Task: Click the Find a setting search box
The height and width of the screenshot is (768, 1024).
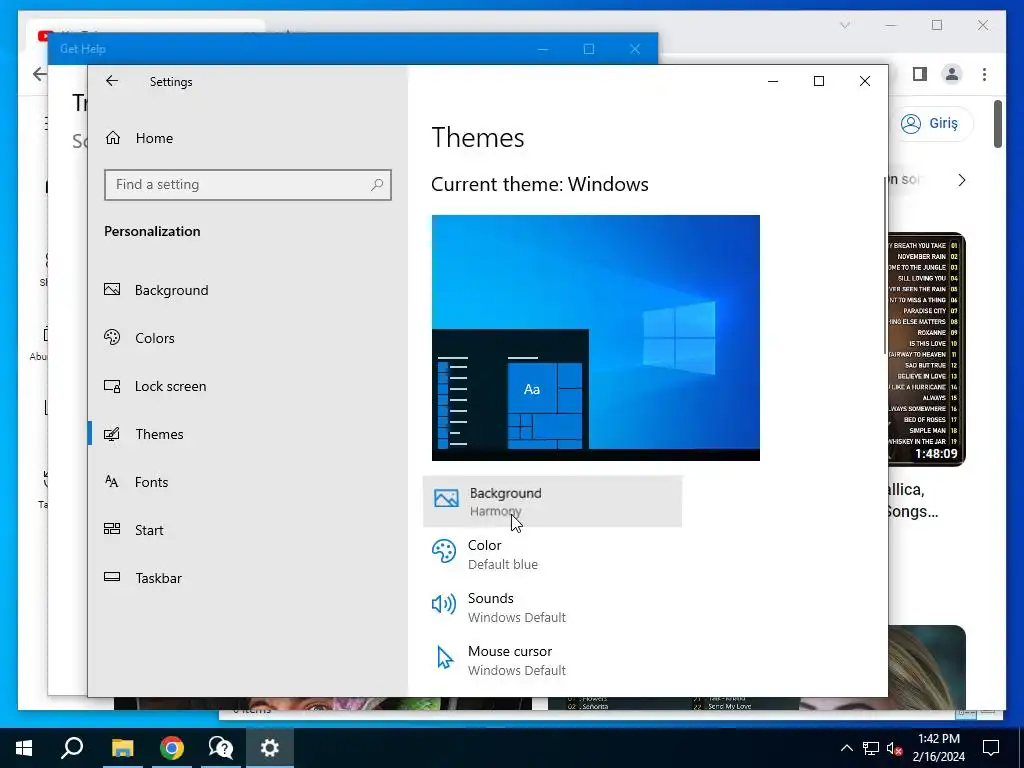Action: tap(248, 185)
